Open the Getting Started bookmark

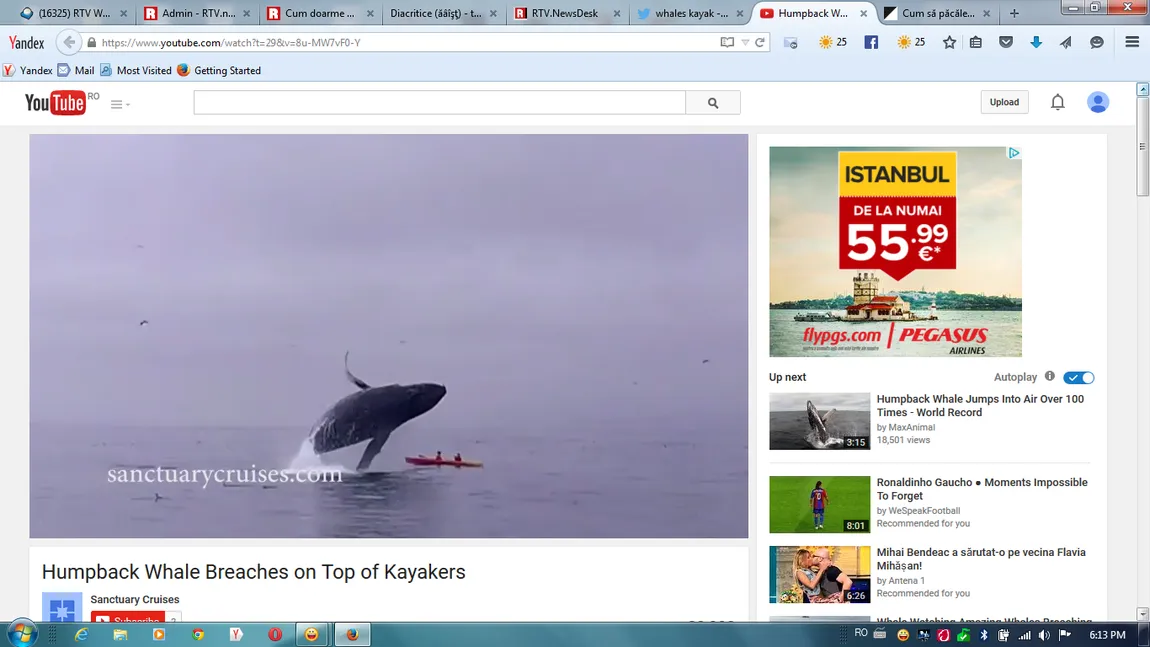219,70
